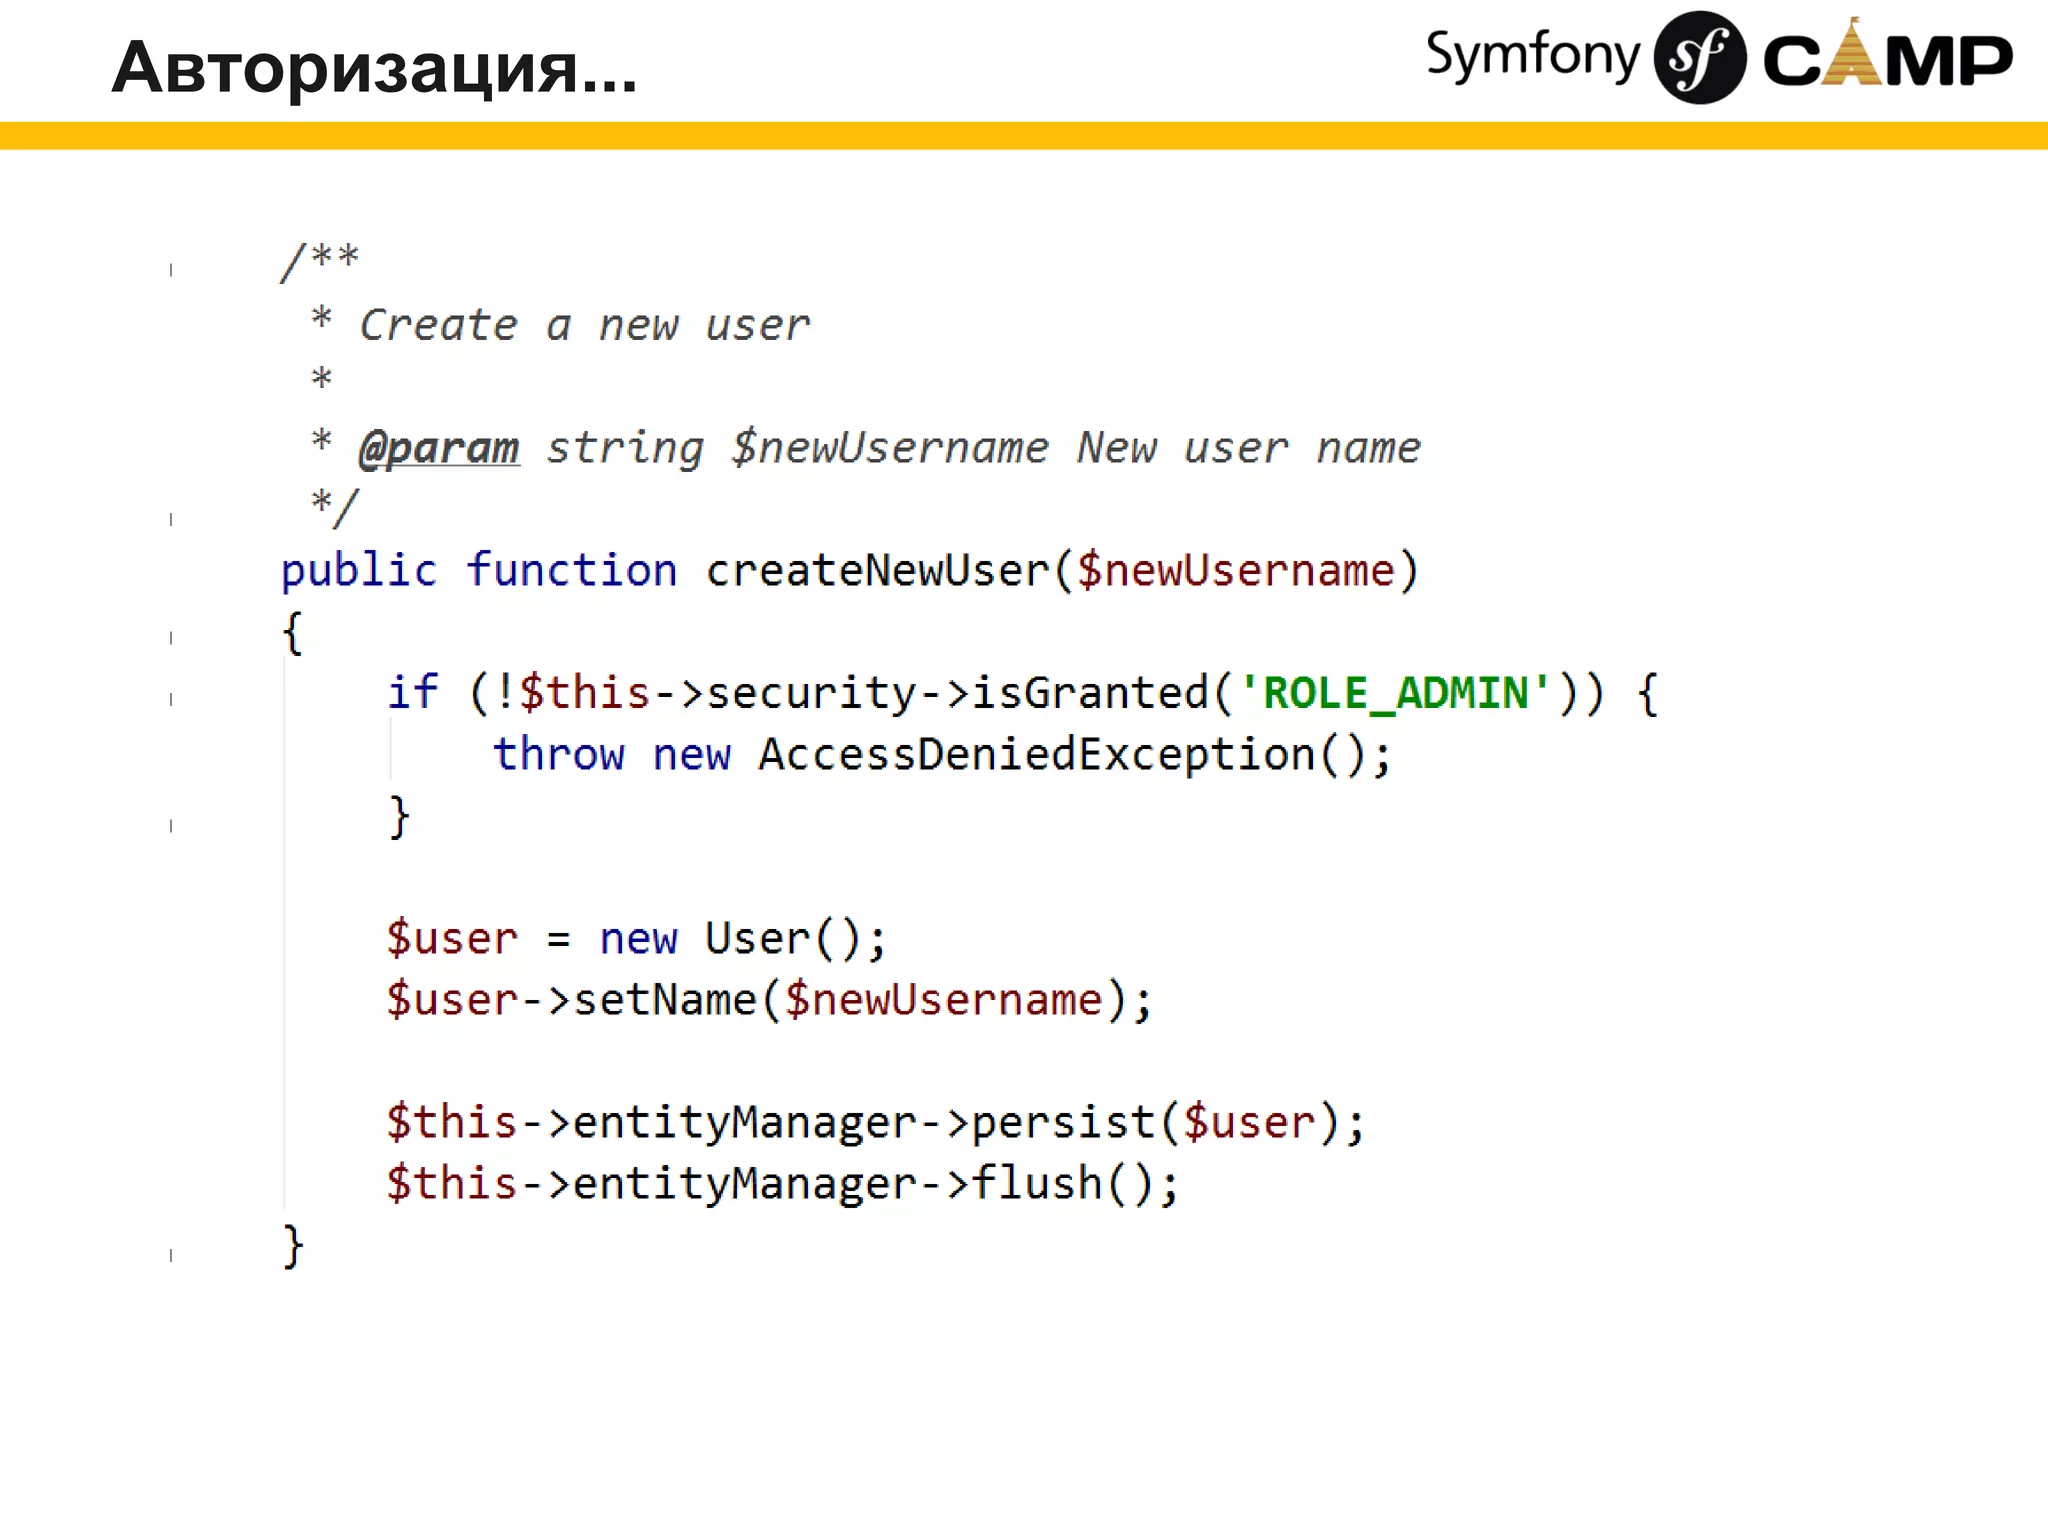Click AccessDeniedException class name

(x=1036, y=755)
